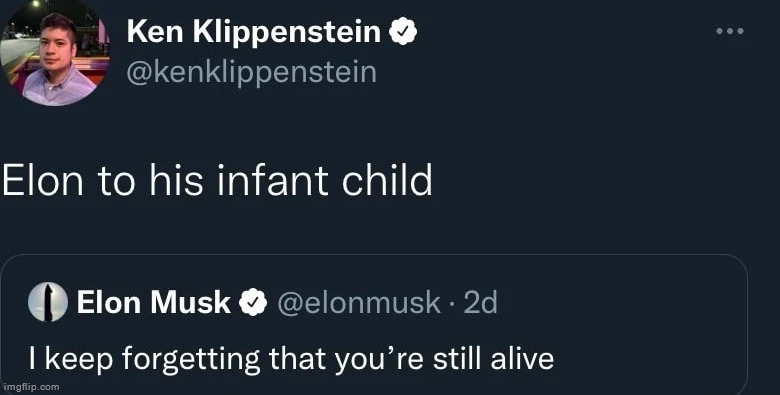Open the quoted tweet 'I keep forgetting' text
Screen dimensions: 780x395
(x=292, y=359)
